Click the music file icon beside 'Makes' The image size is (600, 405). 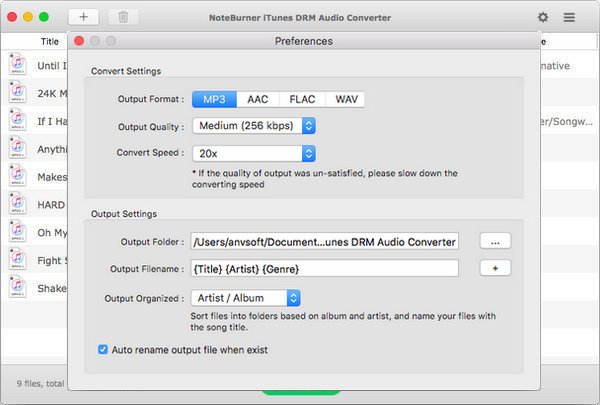[x=18, y=176]
